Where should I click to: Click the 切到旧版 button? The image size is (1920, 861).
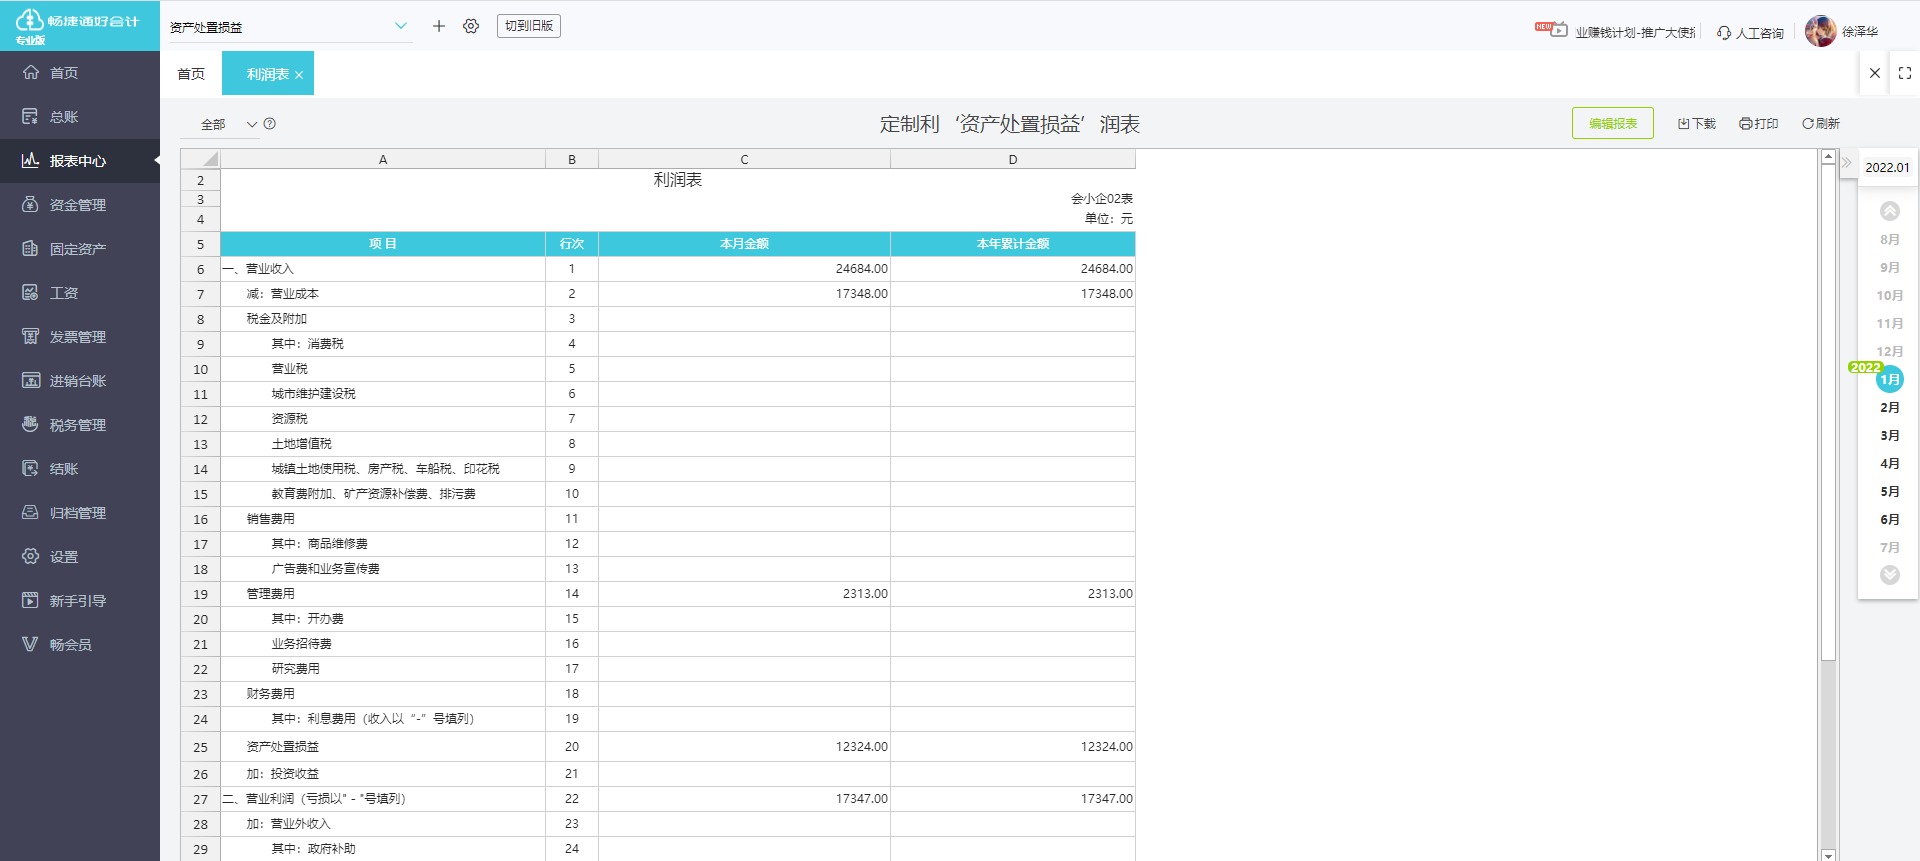pos(528,26)
